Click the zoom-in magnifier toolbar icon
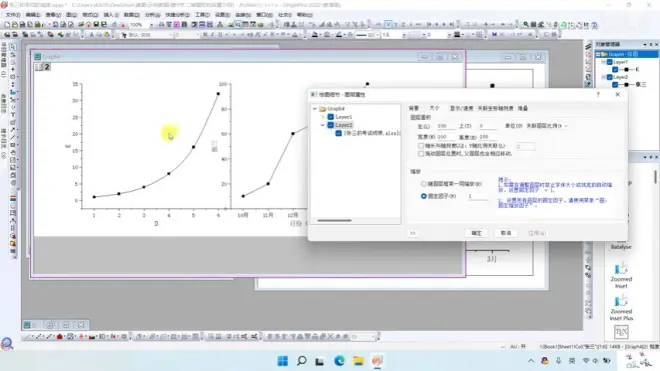 click(526, 24)
